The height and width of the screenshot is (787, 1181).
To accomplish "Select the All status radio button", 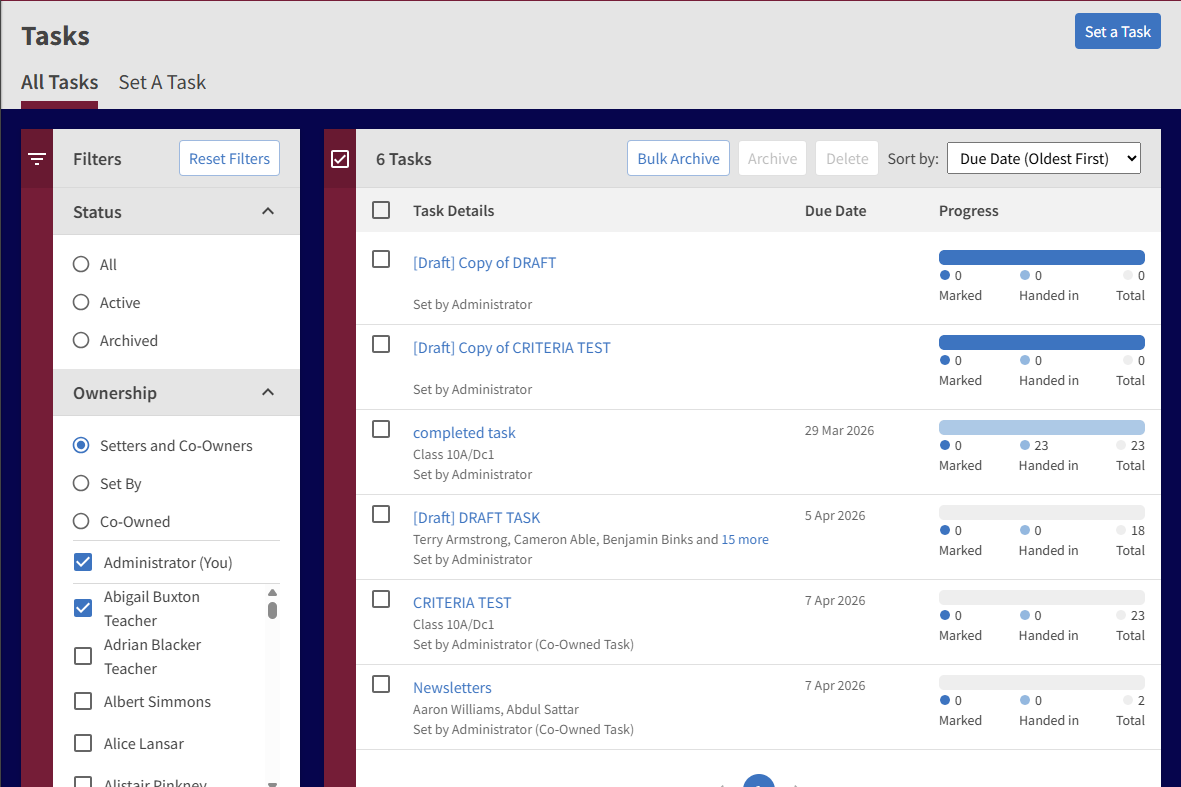I will coord(81,264).
